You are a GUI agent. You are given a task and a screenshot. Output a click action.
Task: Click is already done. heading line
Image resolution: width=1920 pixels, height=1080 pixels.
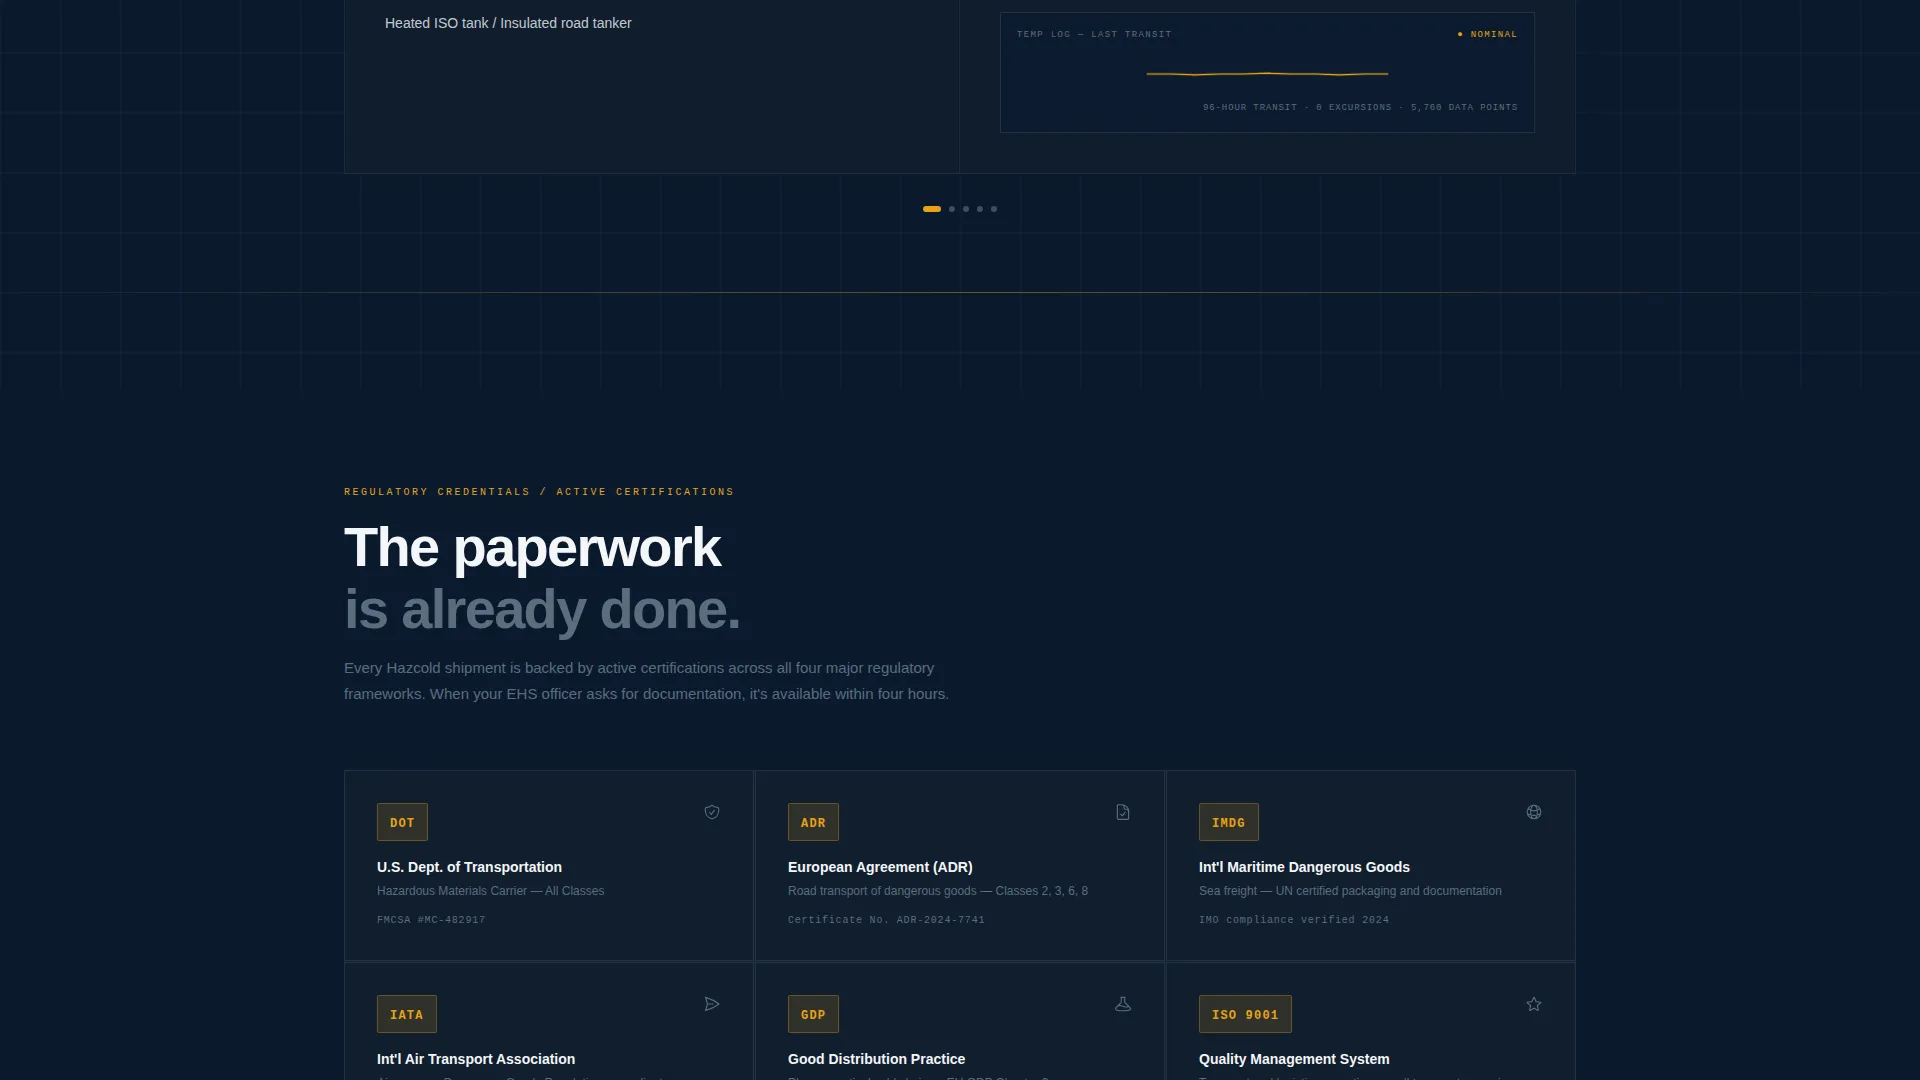[542, 610]
